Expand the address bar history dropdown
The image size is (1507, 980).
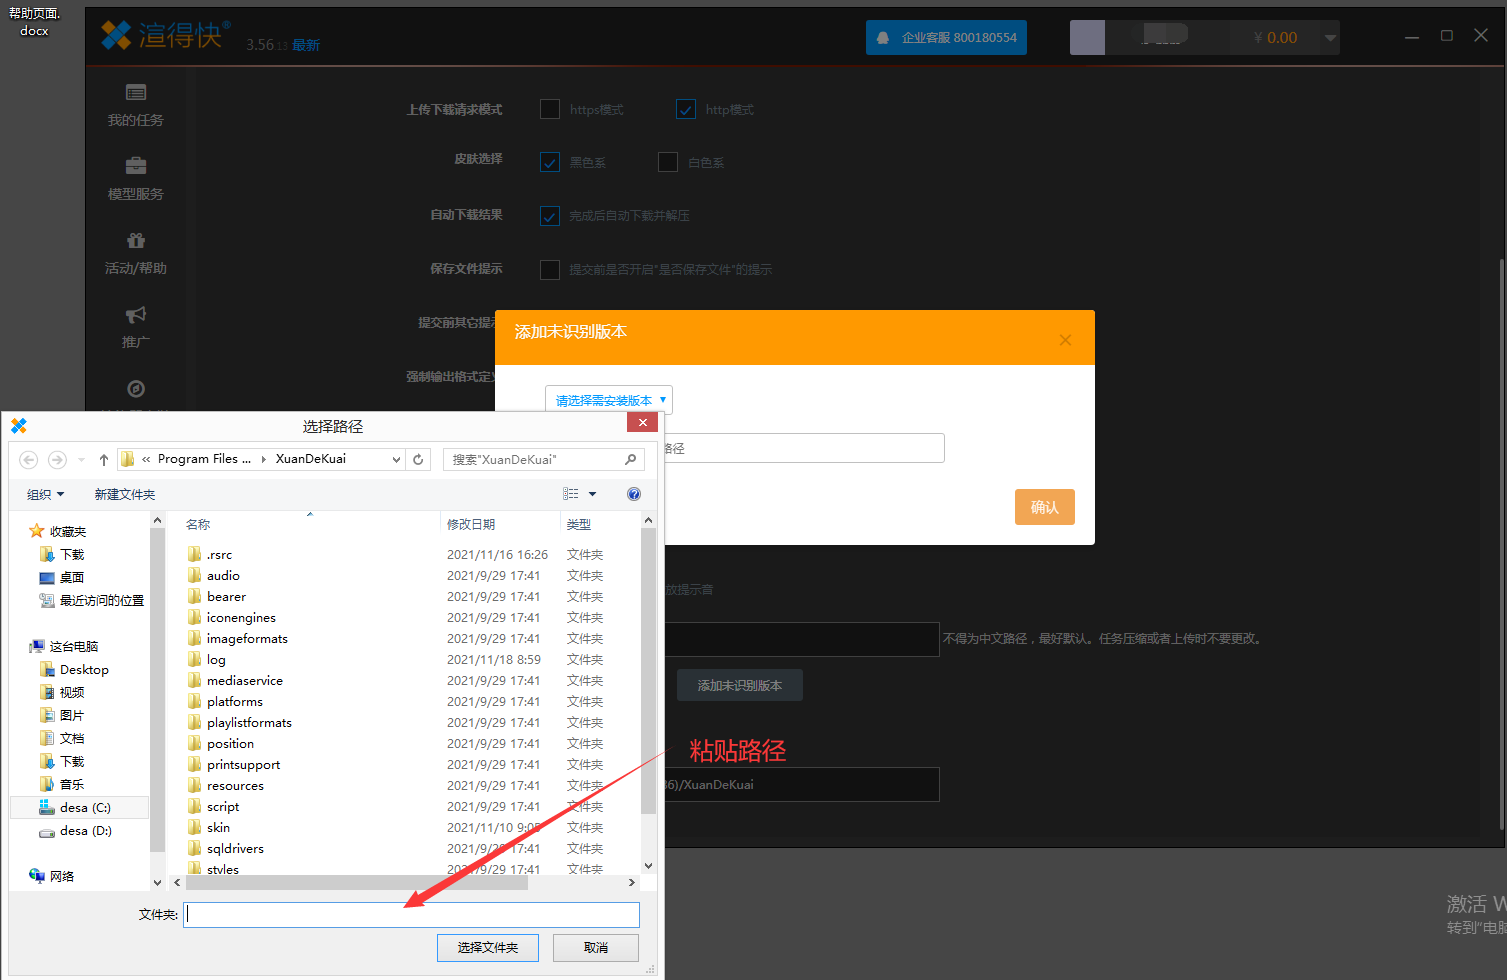tap(397, 460)
